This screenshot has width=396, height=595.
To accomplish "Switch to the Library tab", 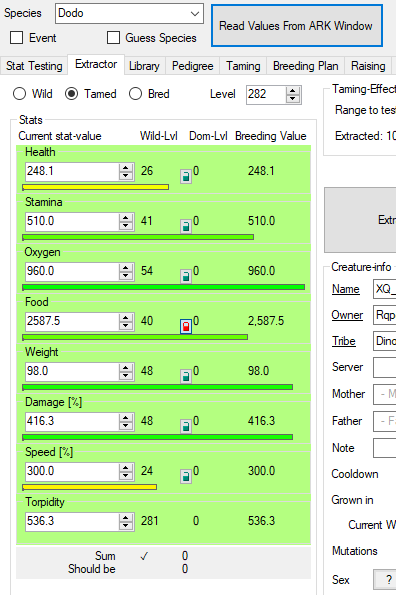I will point(144,66).
